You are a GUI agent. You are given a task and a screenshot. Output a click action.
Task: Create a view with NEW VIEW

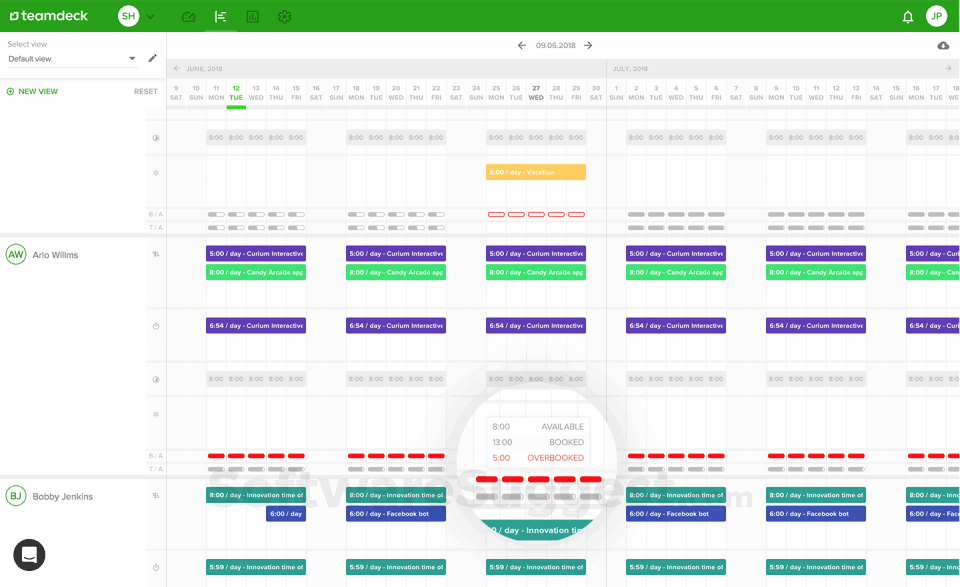[x=32, y=91]
